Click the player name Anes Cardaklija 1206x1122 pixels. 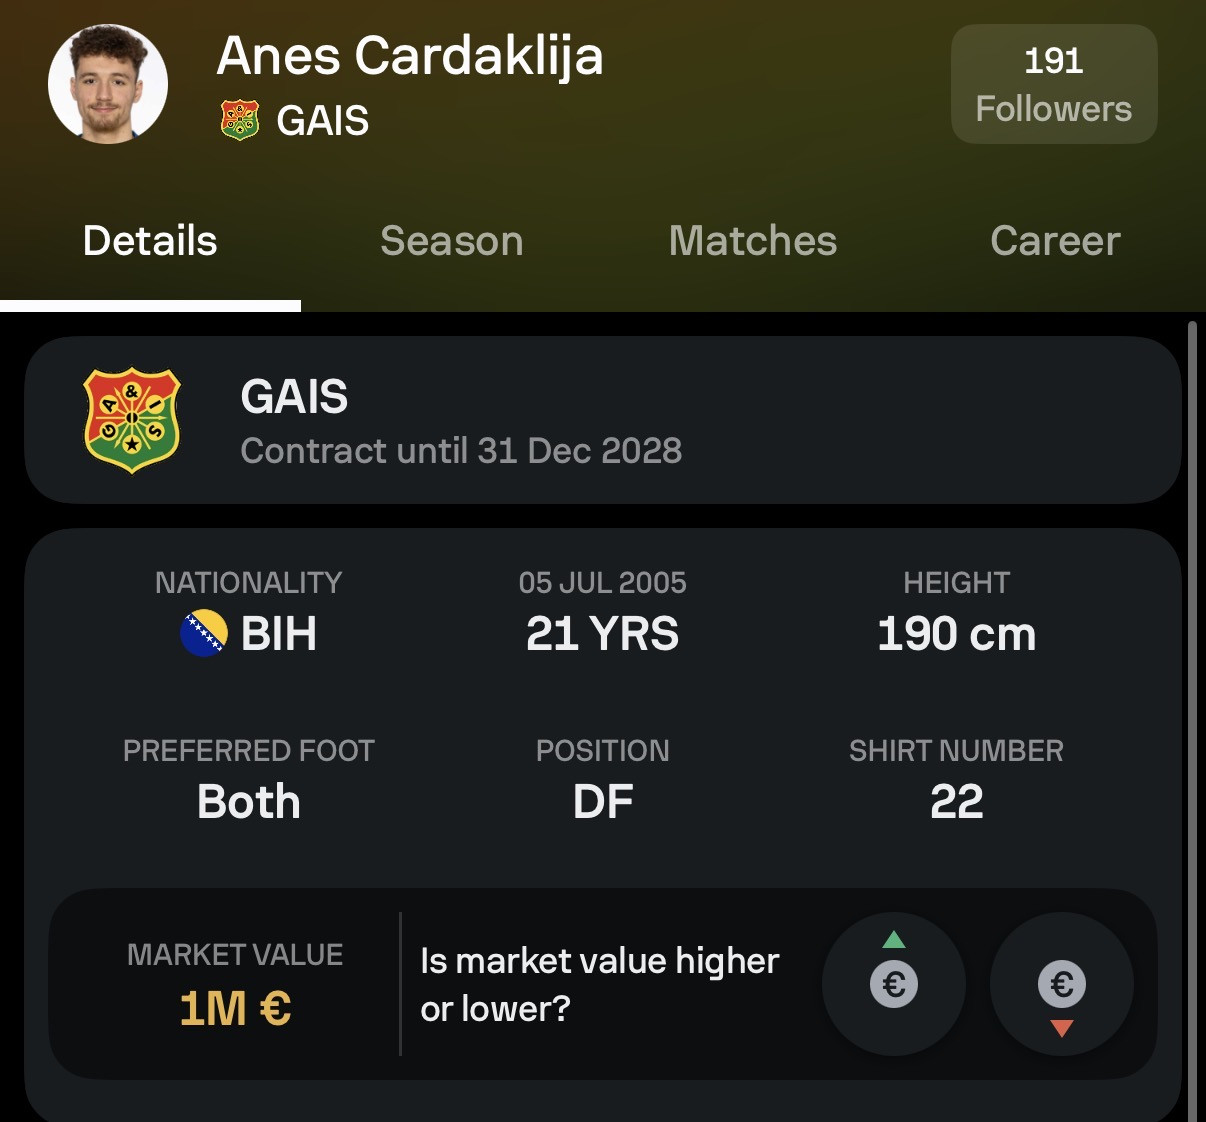click(410, 55)
